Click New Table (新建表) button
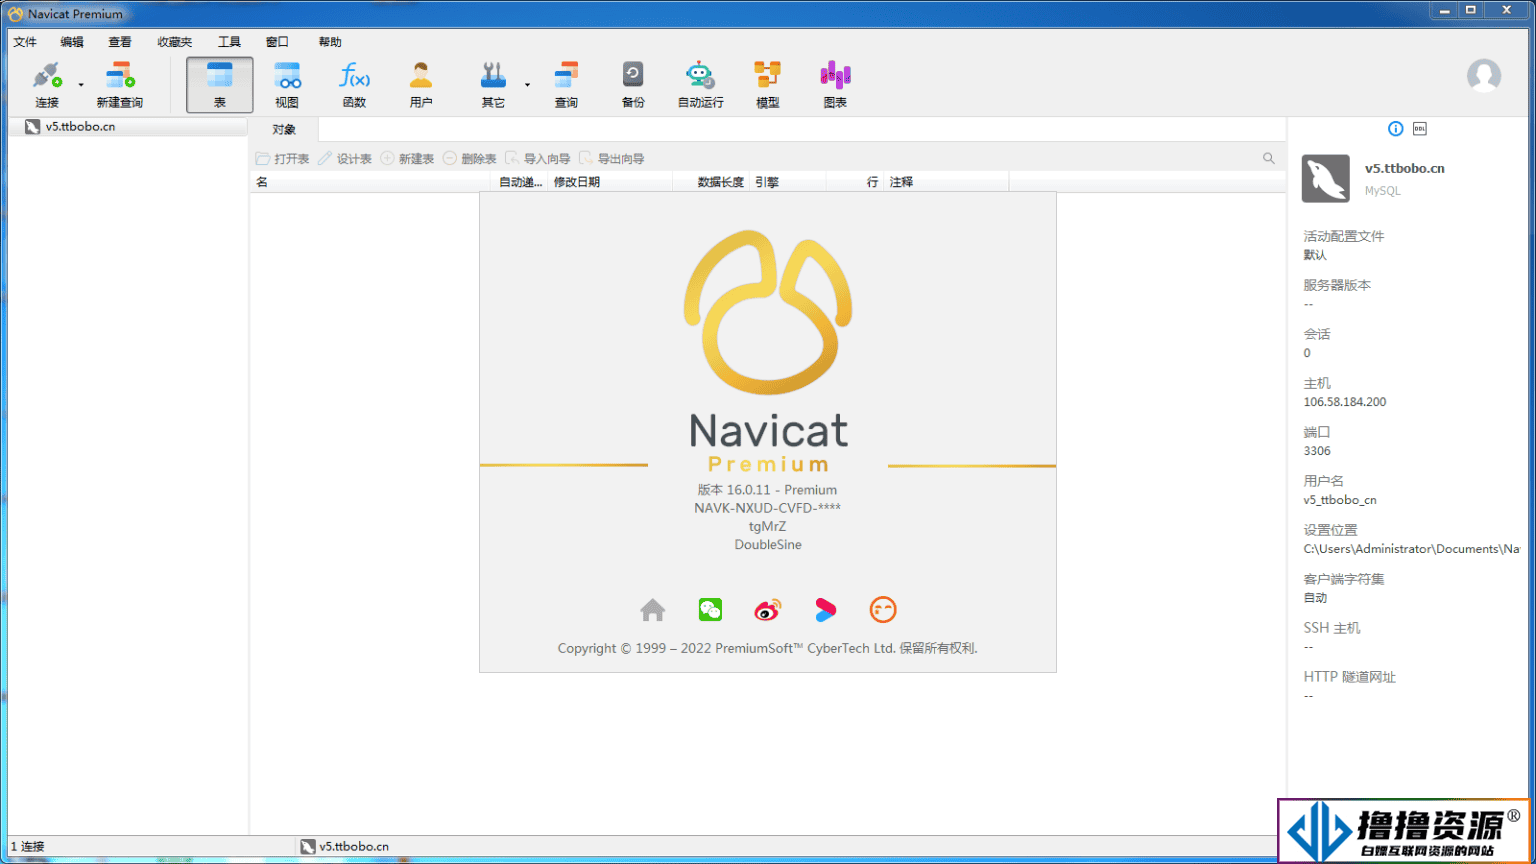 pyautogui.click(x=407, y=159)
